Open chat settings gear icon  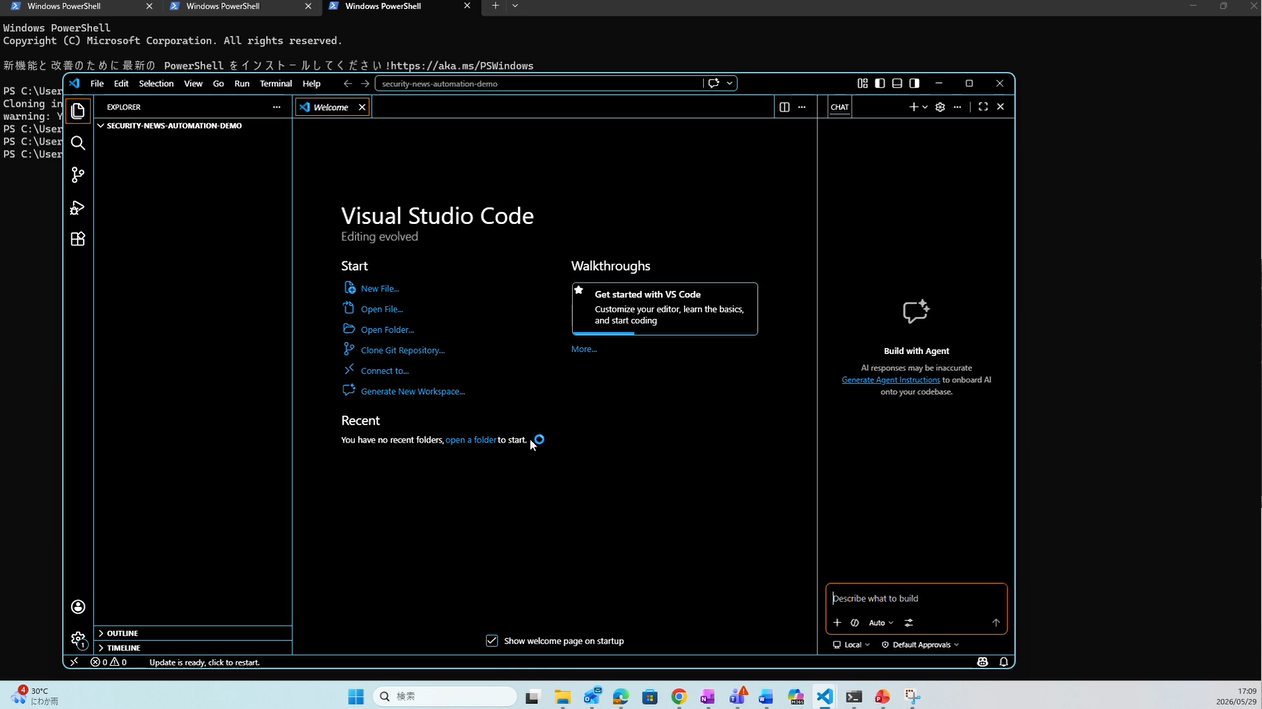(x=940, y=107)
